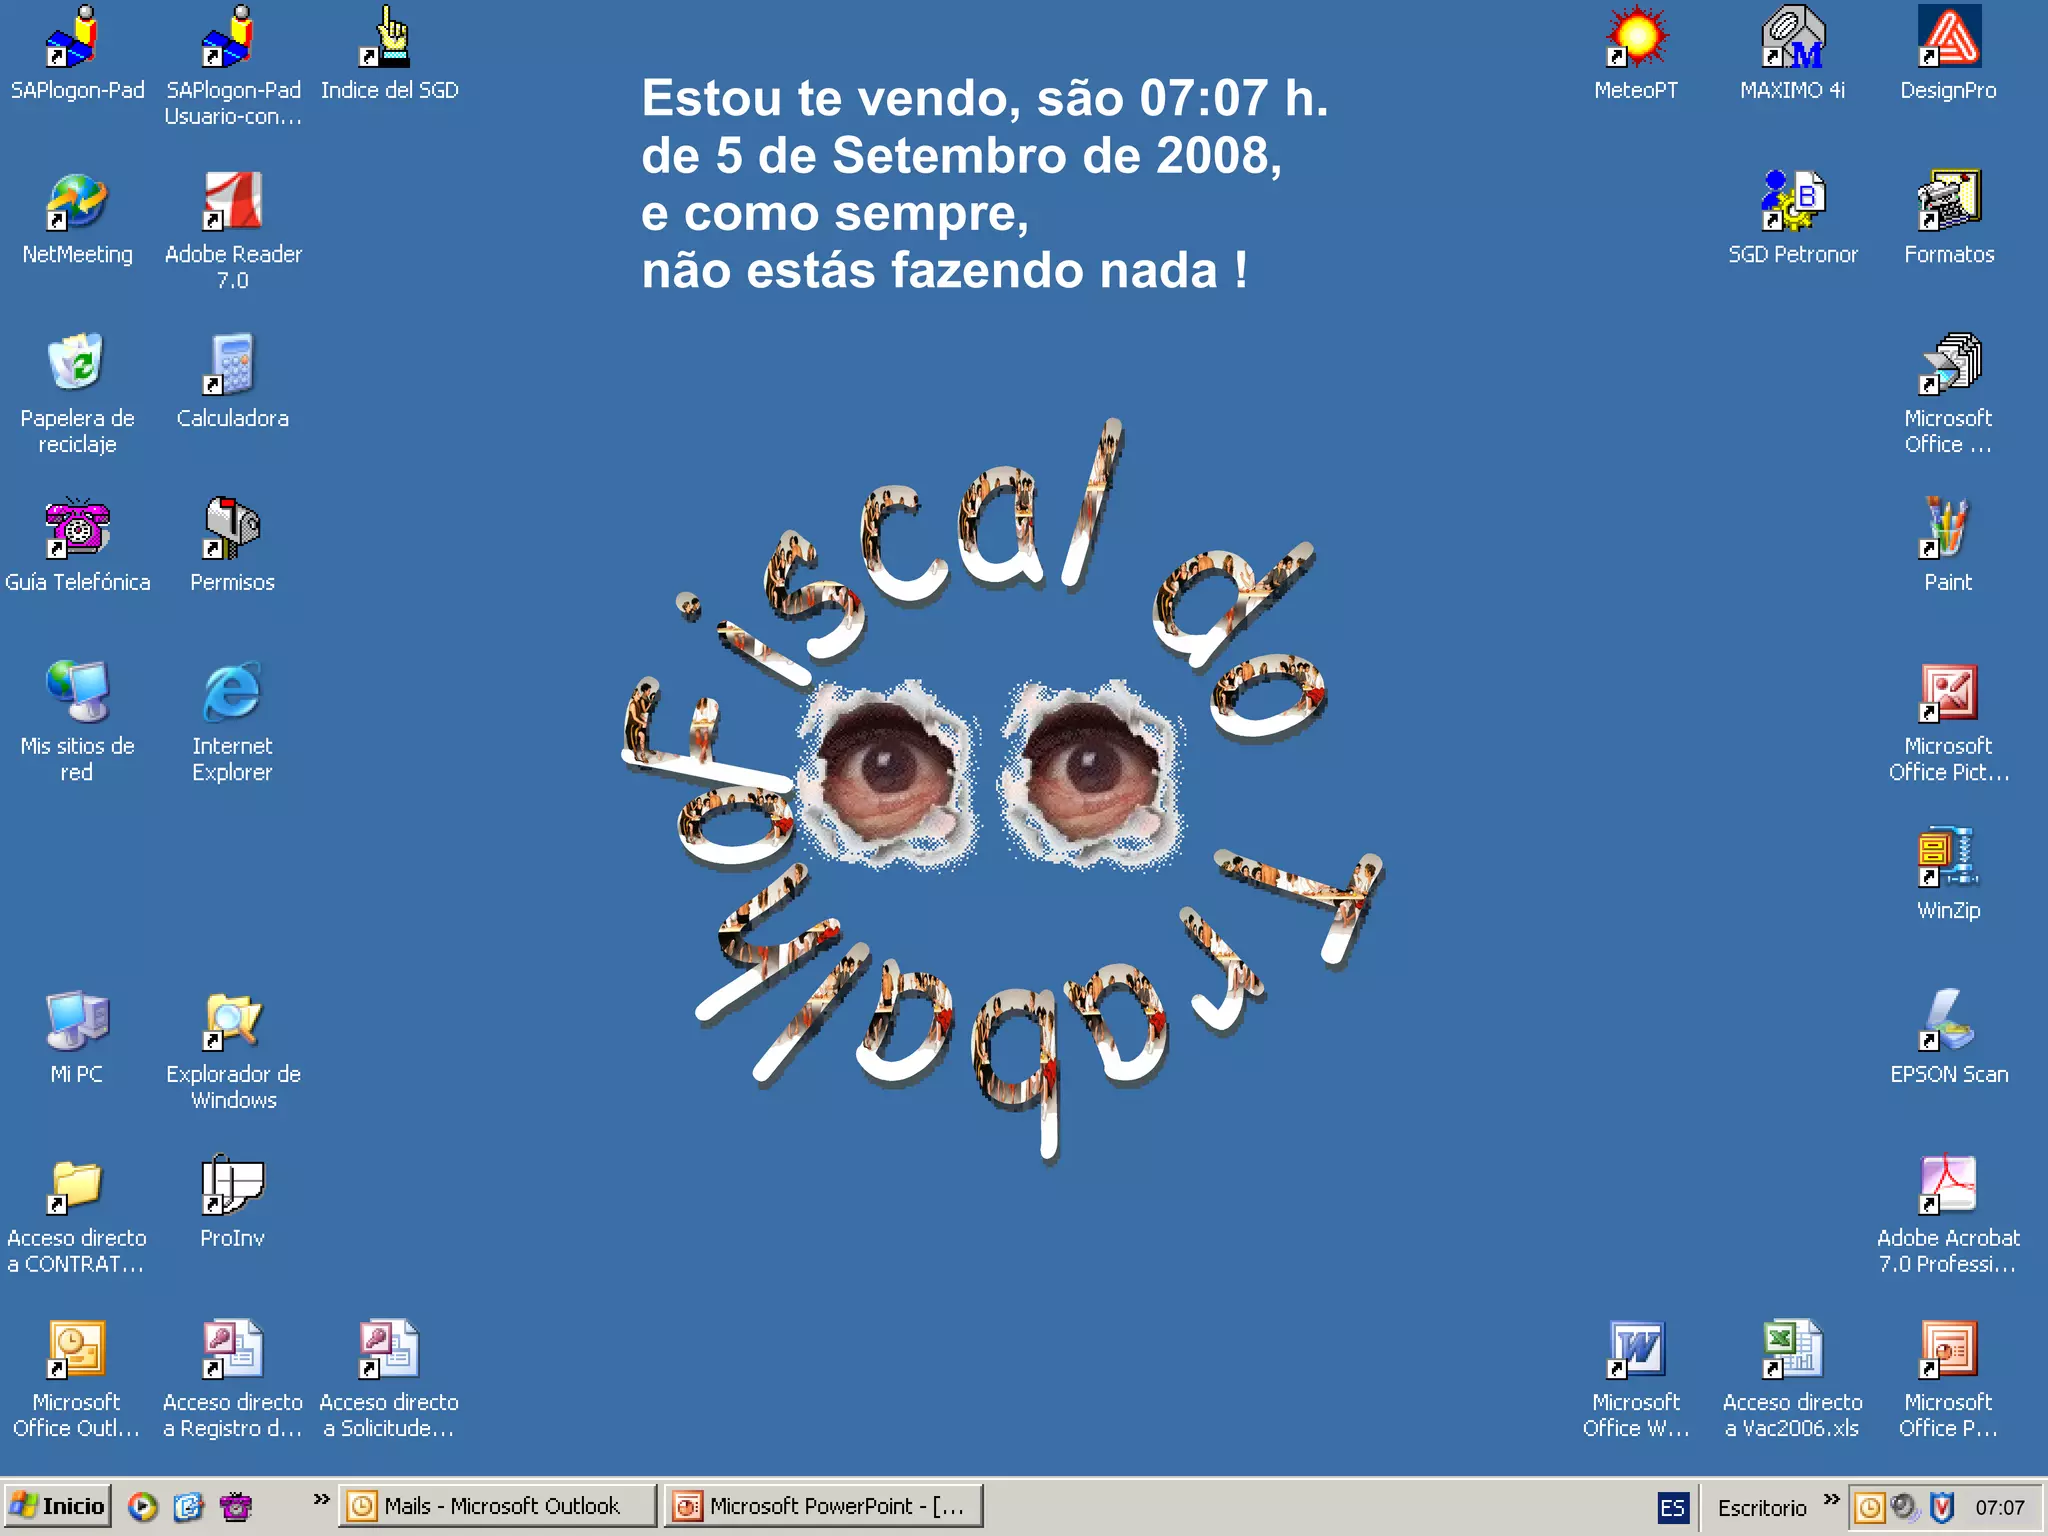Select the MeteoPT sun icon
The width and height of the screenshot is (2048, 1536).
pos(1636,38)
